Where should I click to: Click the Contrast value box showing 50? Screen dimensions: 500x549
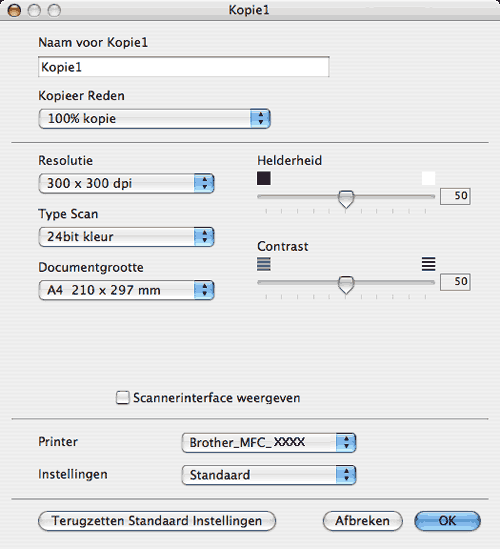click(455, 282)
